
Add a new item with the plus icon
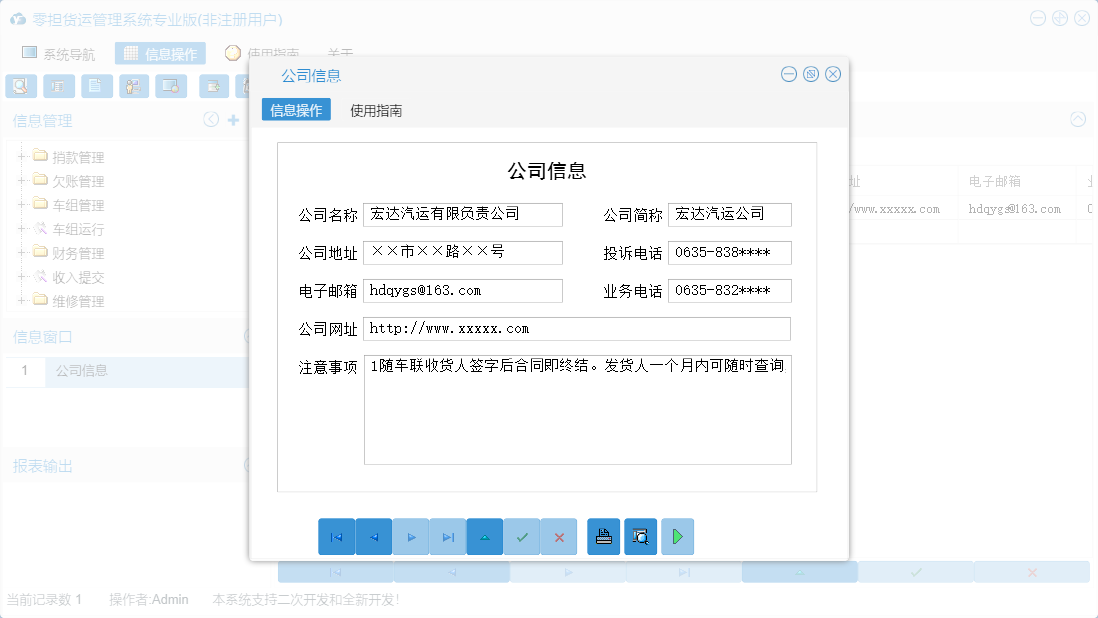pyautogui.click(x=232, y=119)
